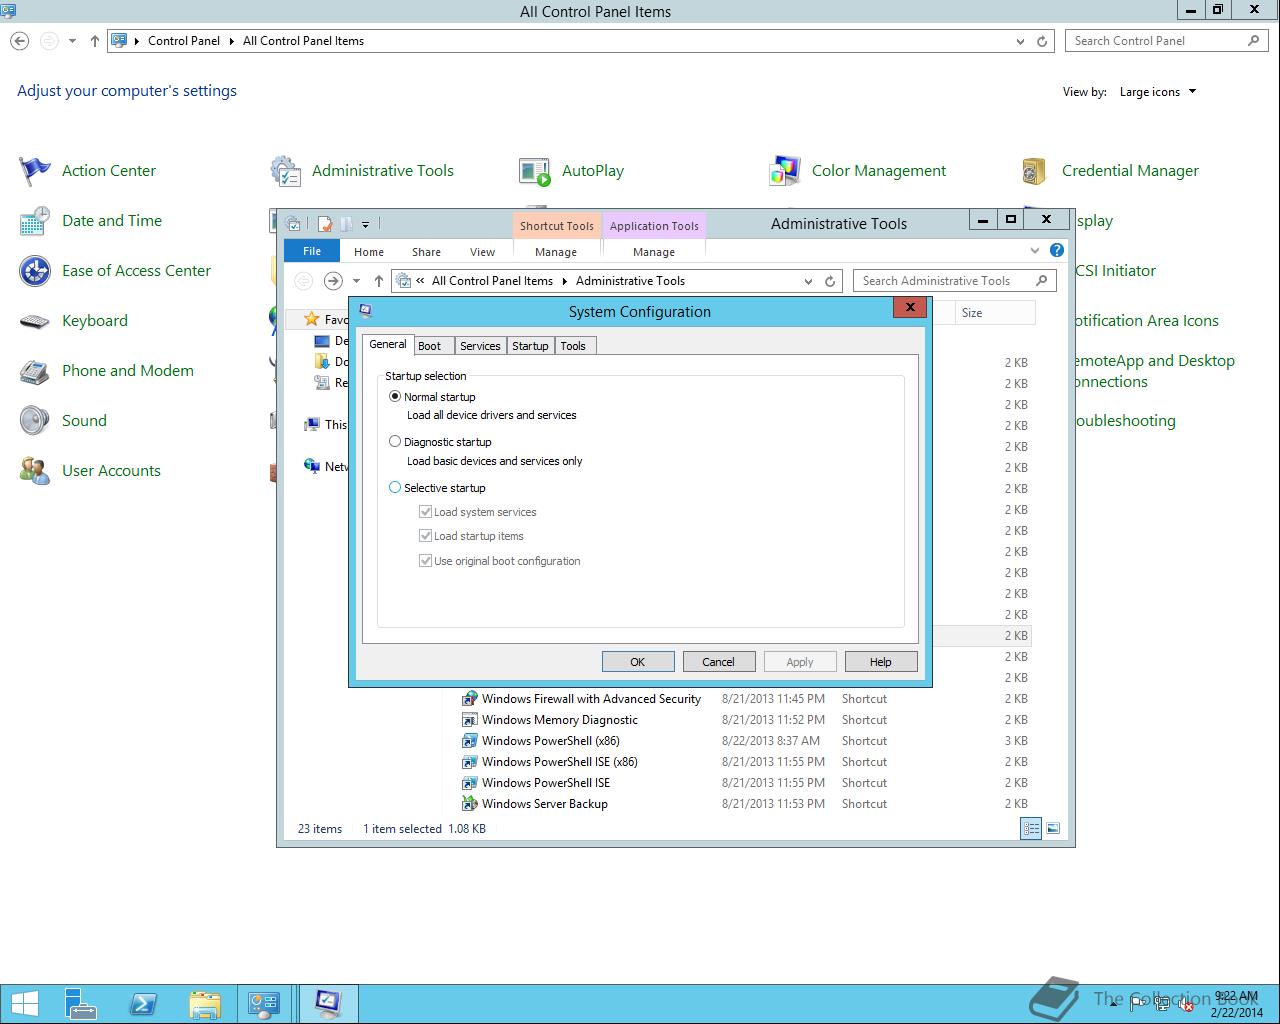Click the Search Control Panel field

tap(1167, 41)
